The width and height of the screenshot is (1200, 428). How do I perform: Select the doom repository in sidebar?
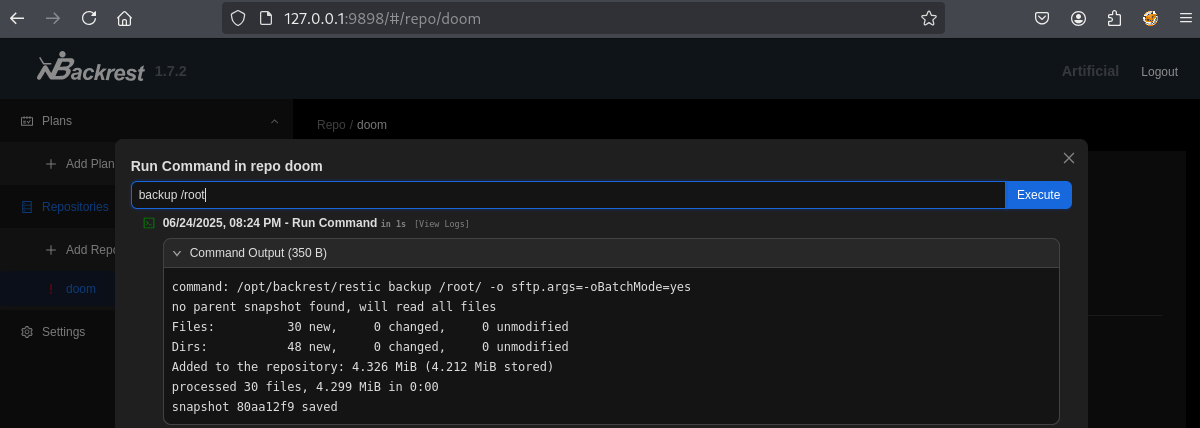point(80,289)
